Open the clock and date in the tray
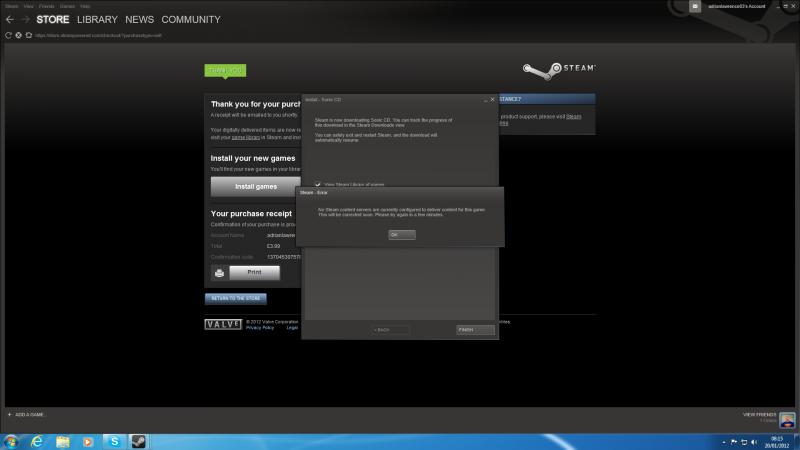Image resolution: width=800 pixels, height=450 pixels. click(x=777, y=442)
